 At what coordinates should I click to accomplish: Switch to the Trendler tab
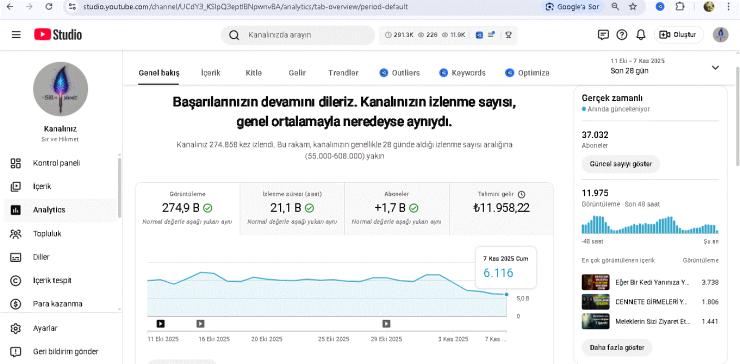coord(343,73)
